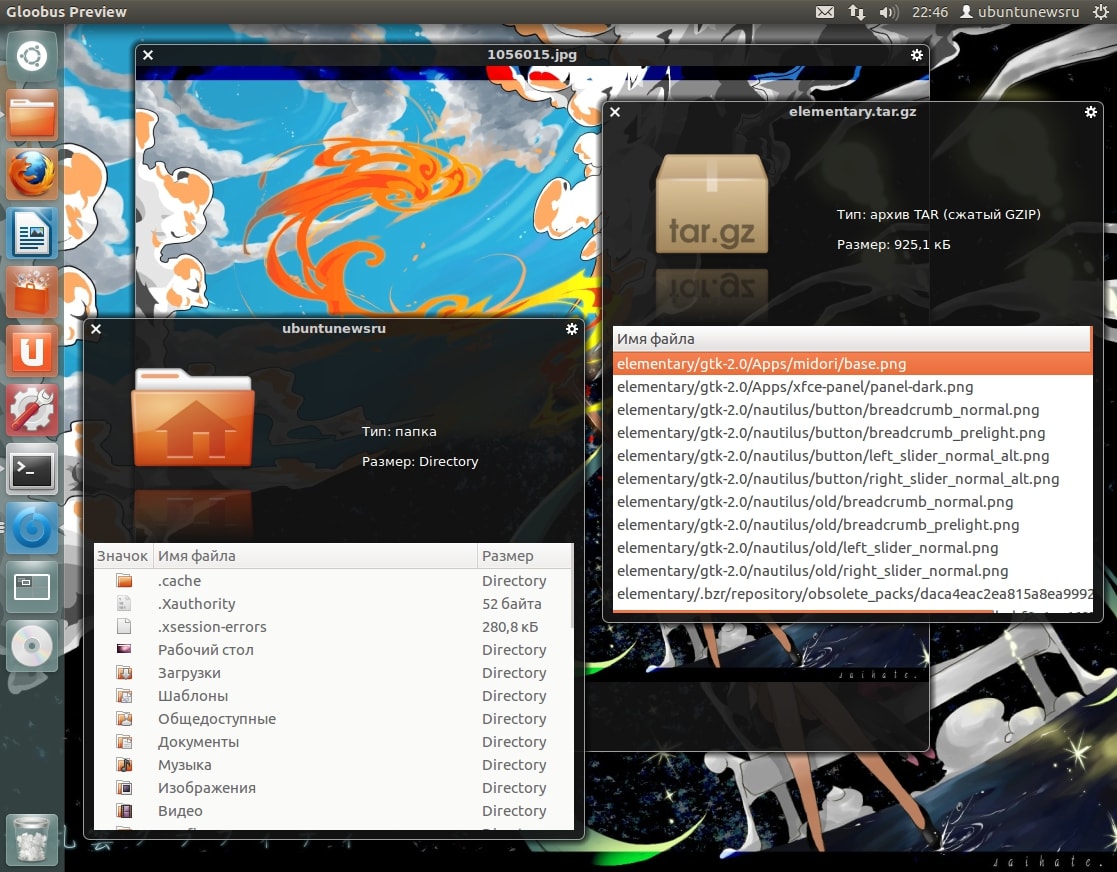Launch the Terminal from the dock
The height and width of the screenshot is (872, 1117).
(32, 470)
